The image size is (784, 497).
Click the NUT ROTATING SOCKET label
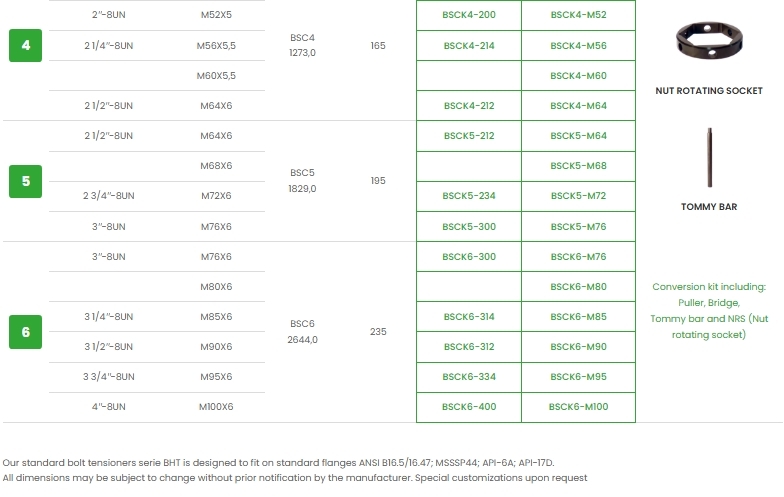708,91
